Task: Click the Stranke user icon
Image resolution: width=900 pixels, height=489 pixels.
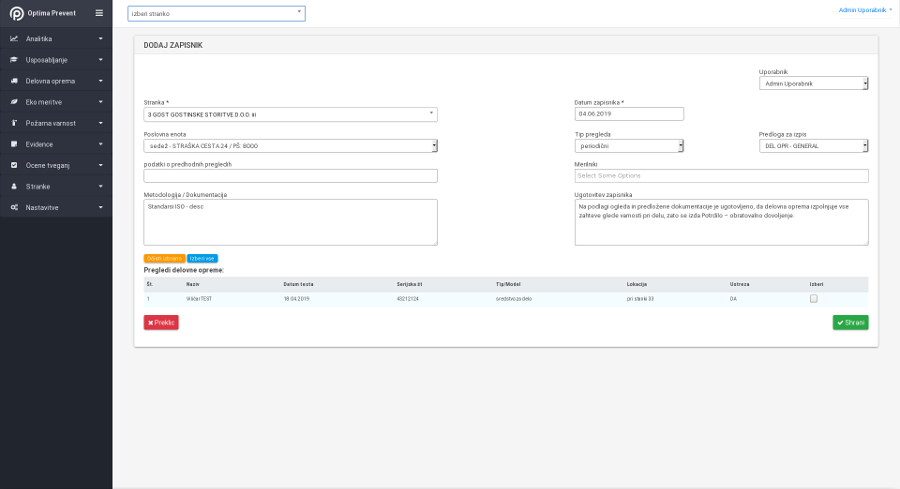Action: tap(14, 187)
